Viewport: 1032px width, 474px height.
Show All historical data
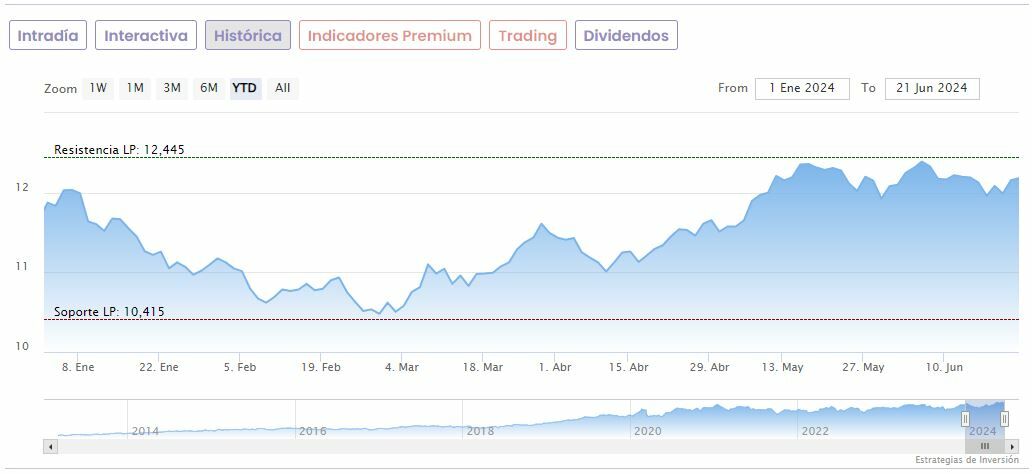(283, 88)
